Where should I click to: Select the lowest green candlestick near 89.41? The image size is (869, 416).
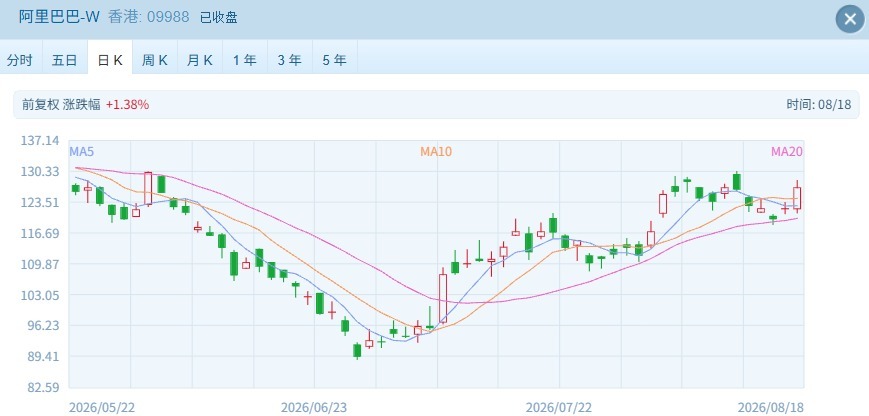click(x=357, y=351)
